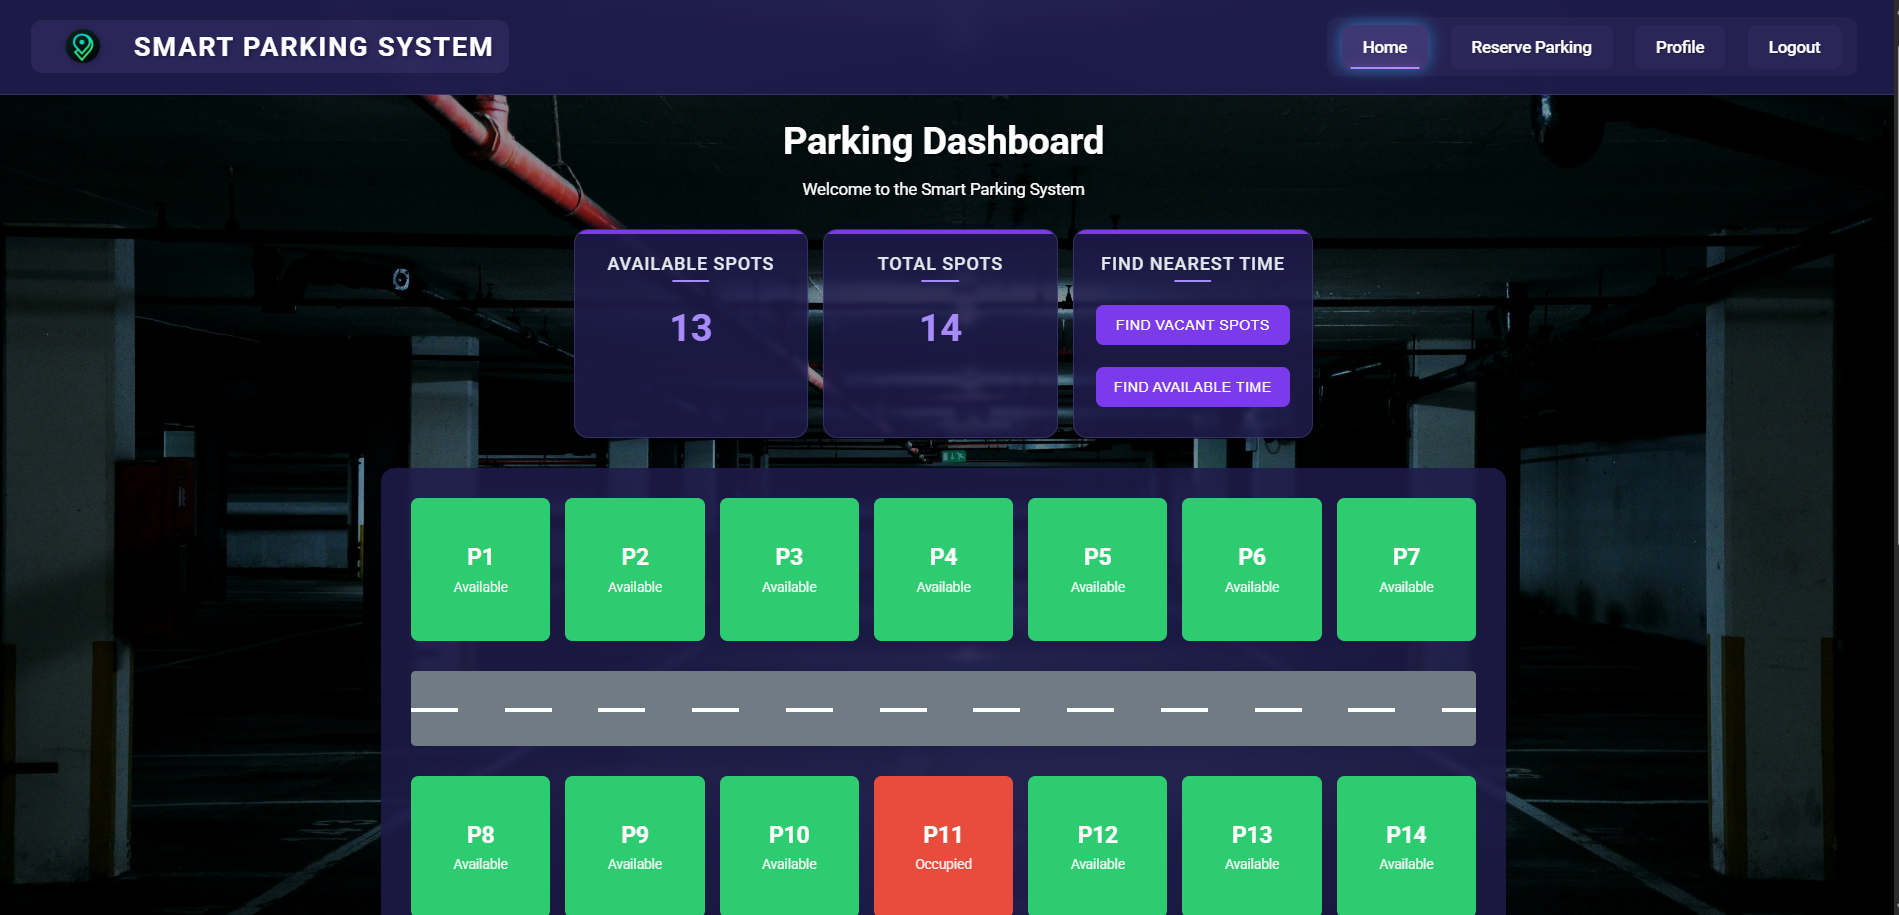Viewport: 1899px width, 915px height.
Task: Click the green location pin logo icon
Action: [x=82, y=47]
